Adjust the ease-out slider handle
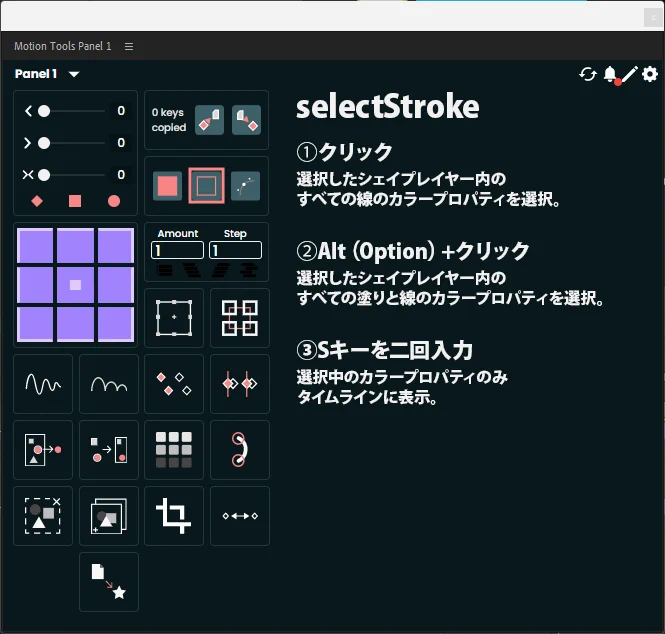665x634 pixels. [x=44, y=143]
